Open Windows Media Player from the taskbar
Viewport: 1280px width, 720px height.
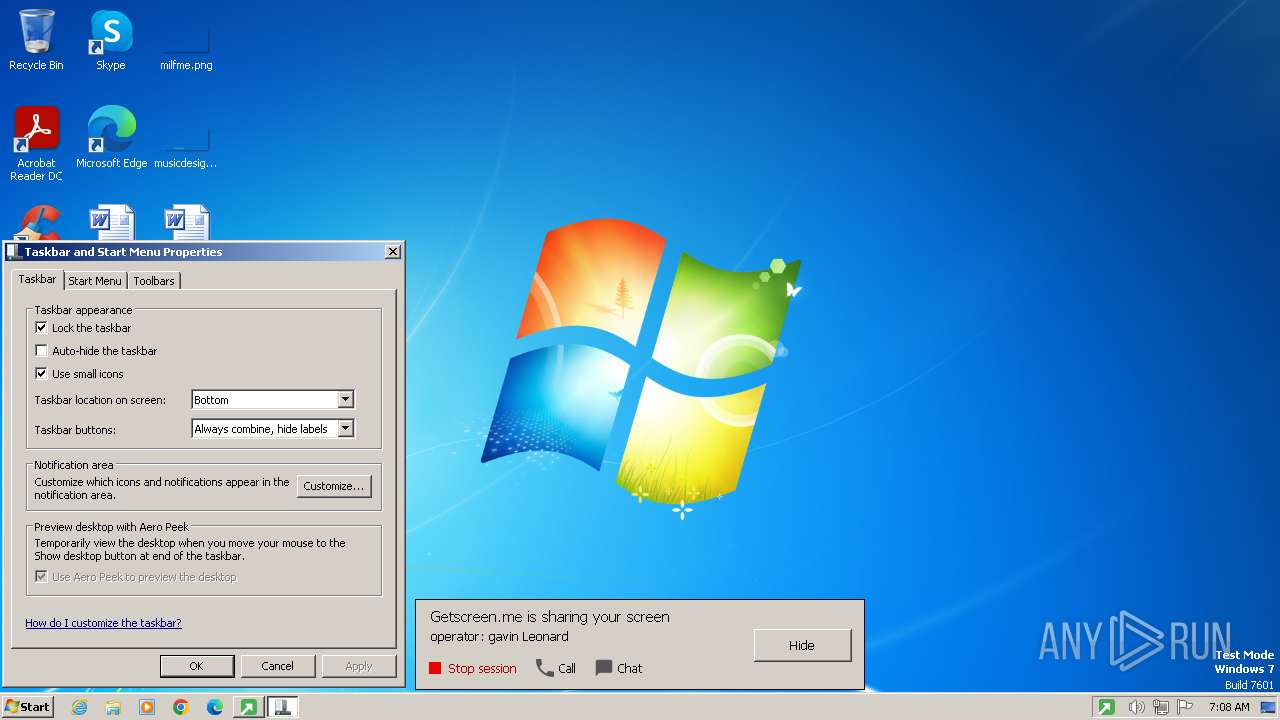tap(147, 707)
